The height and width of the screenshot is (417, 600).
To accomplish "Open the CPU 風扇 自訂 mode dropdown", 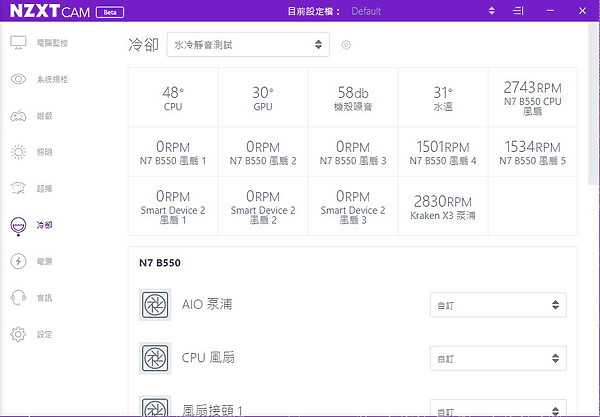I will [498, 358].
